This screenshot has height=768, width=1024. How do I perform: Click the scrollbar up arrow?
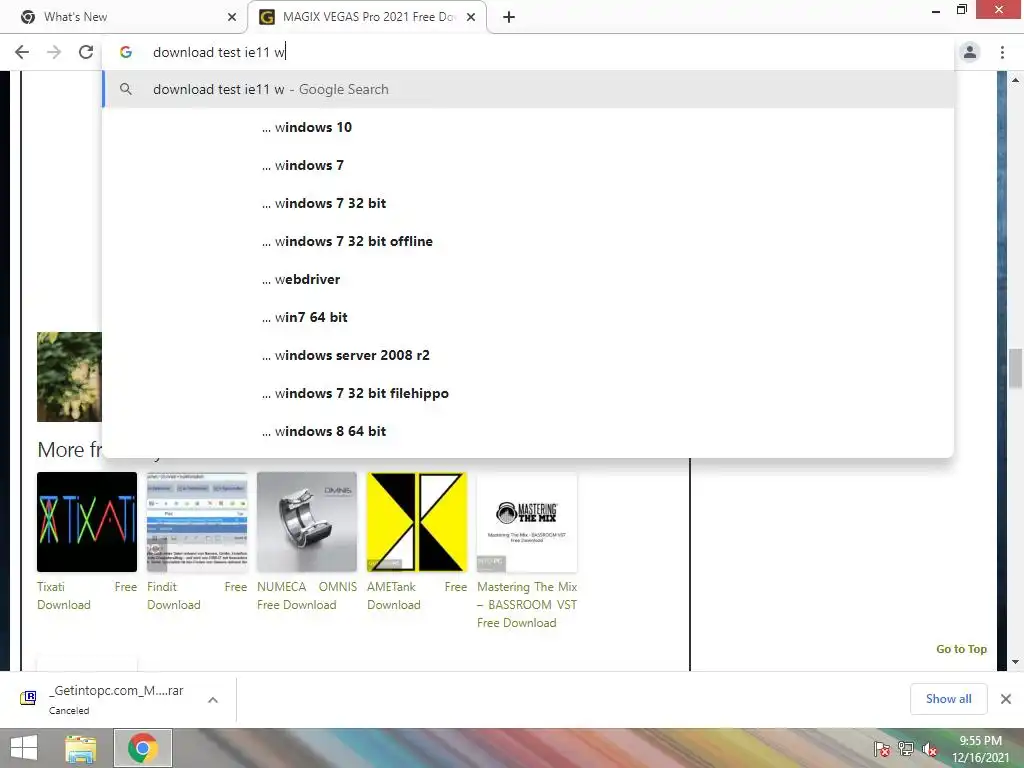[1015, 80]
